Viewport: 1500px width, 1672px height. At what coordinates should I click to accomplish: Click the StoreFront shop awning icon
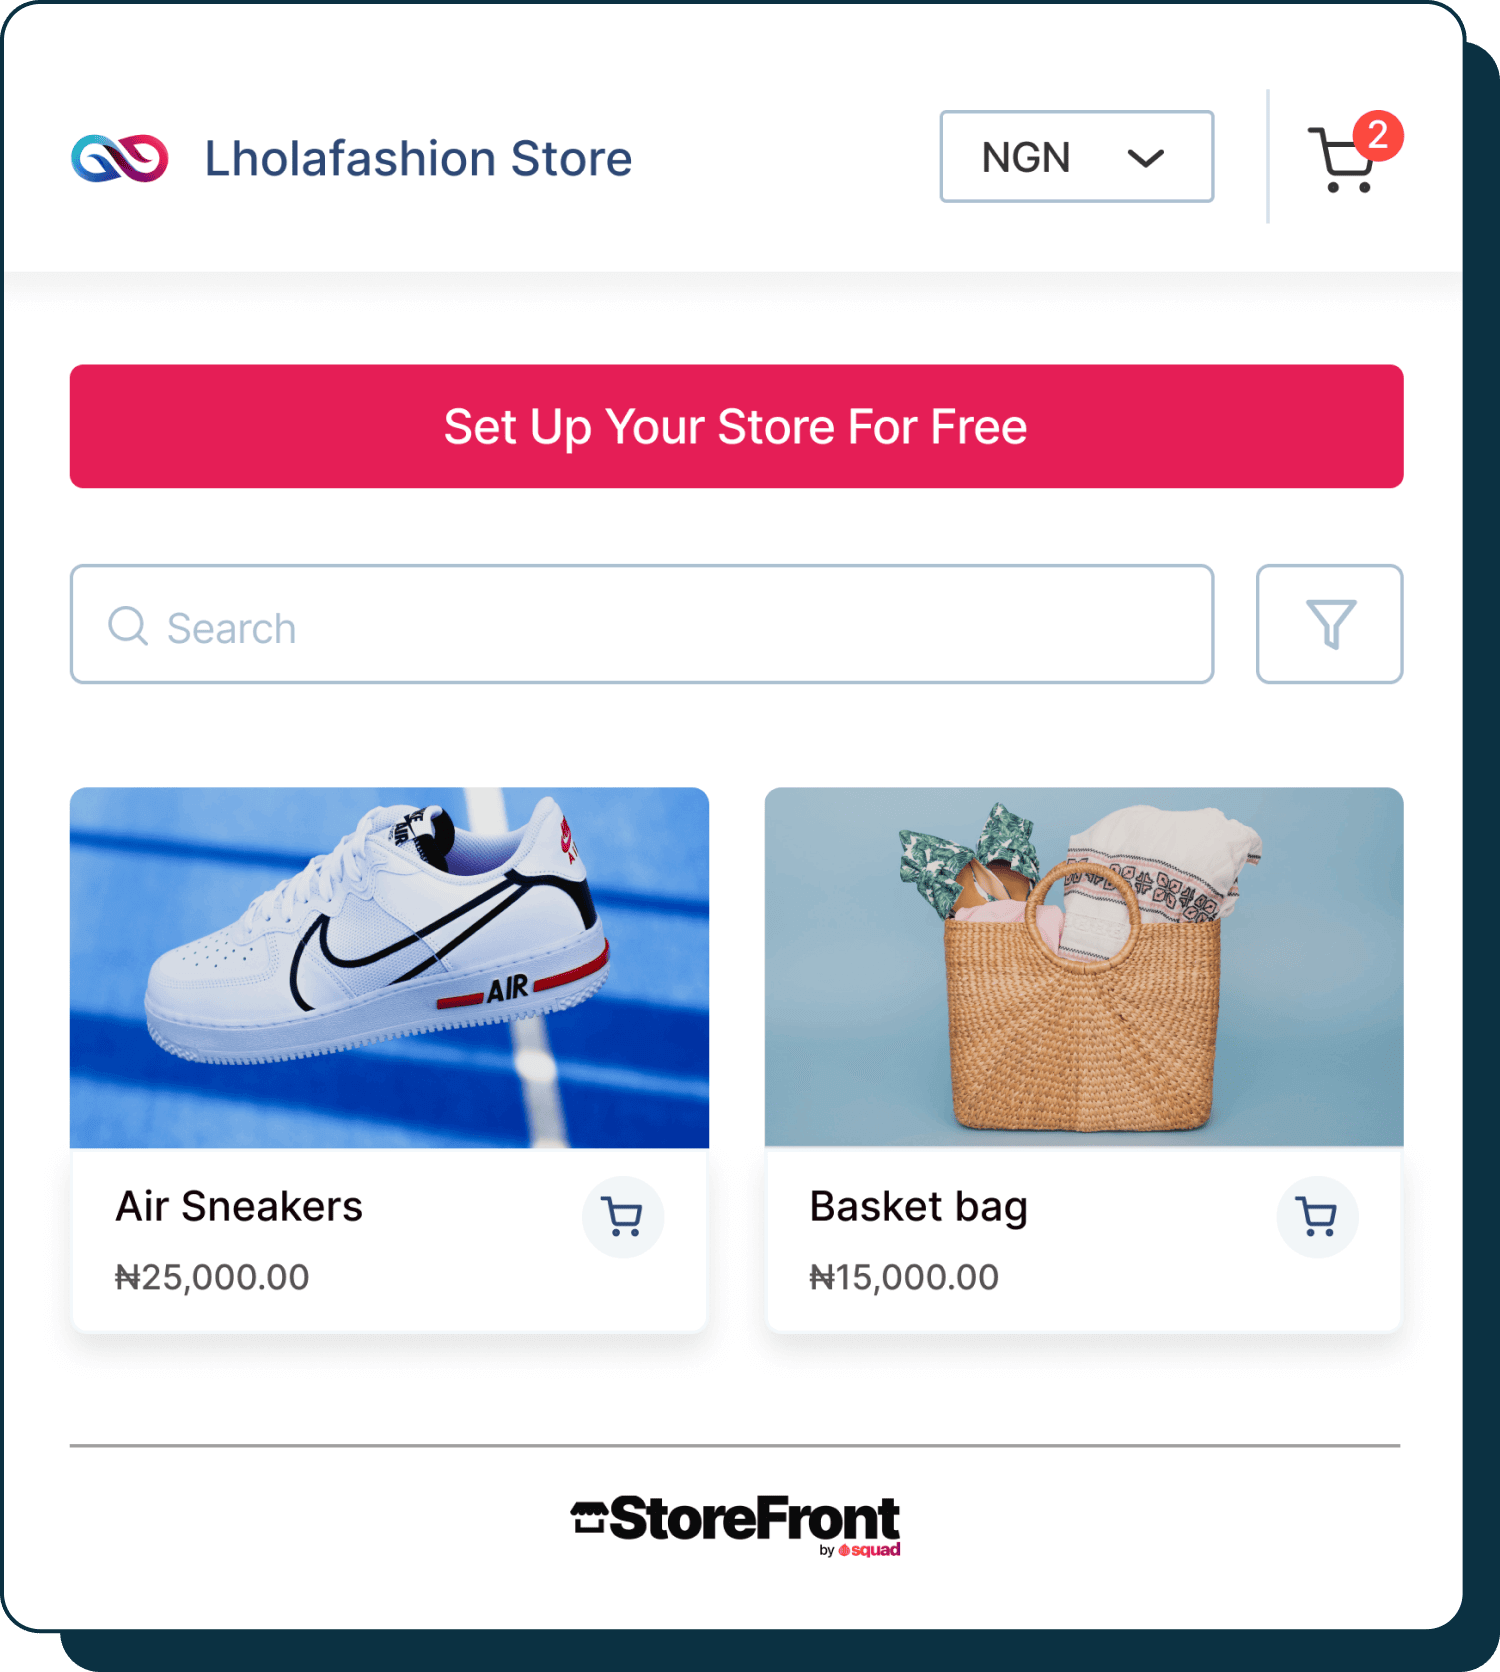tap(589, 1517)
